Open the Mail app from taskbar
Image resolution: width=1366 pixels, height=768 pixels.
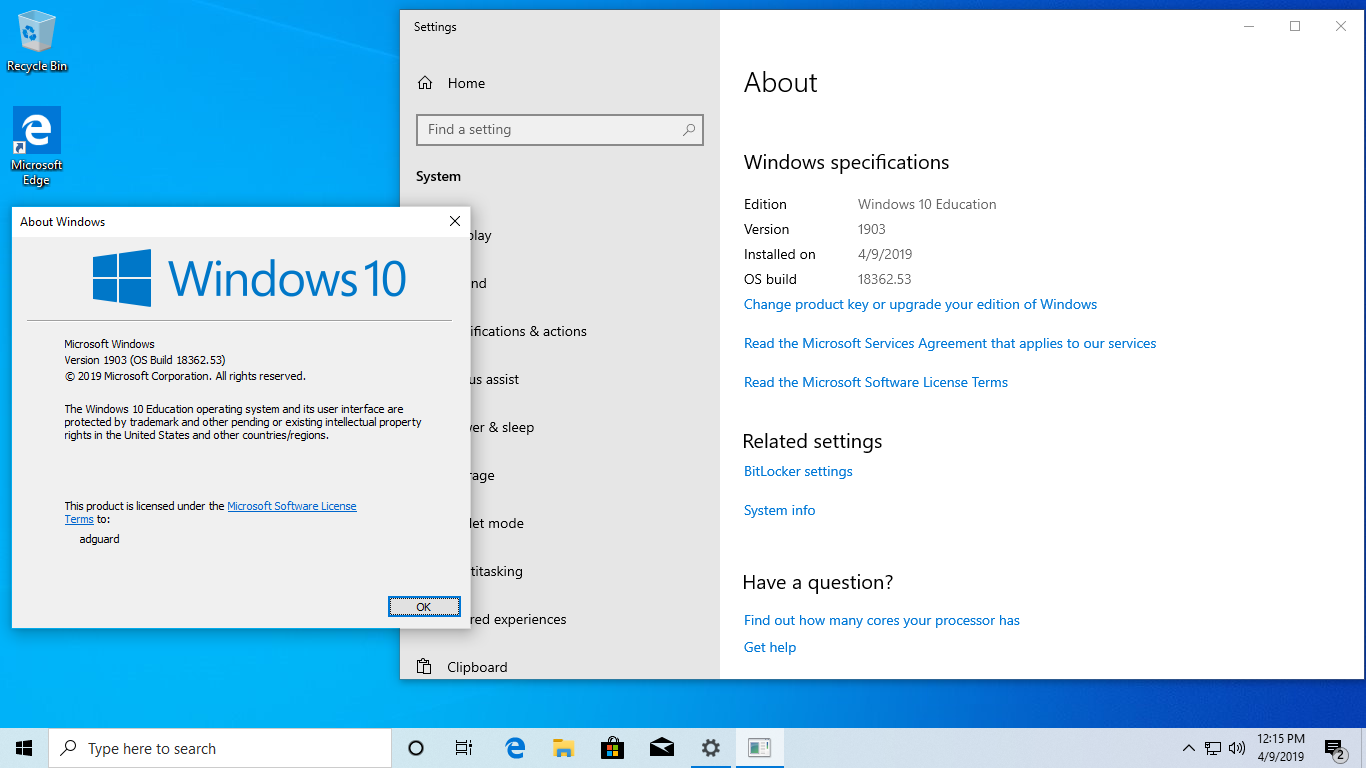pyautogui.click(x=661, y=748)
